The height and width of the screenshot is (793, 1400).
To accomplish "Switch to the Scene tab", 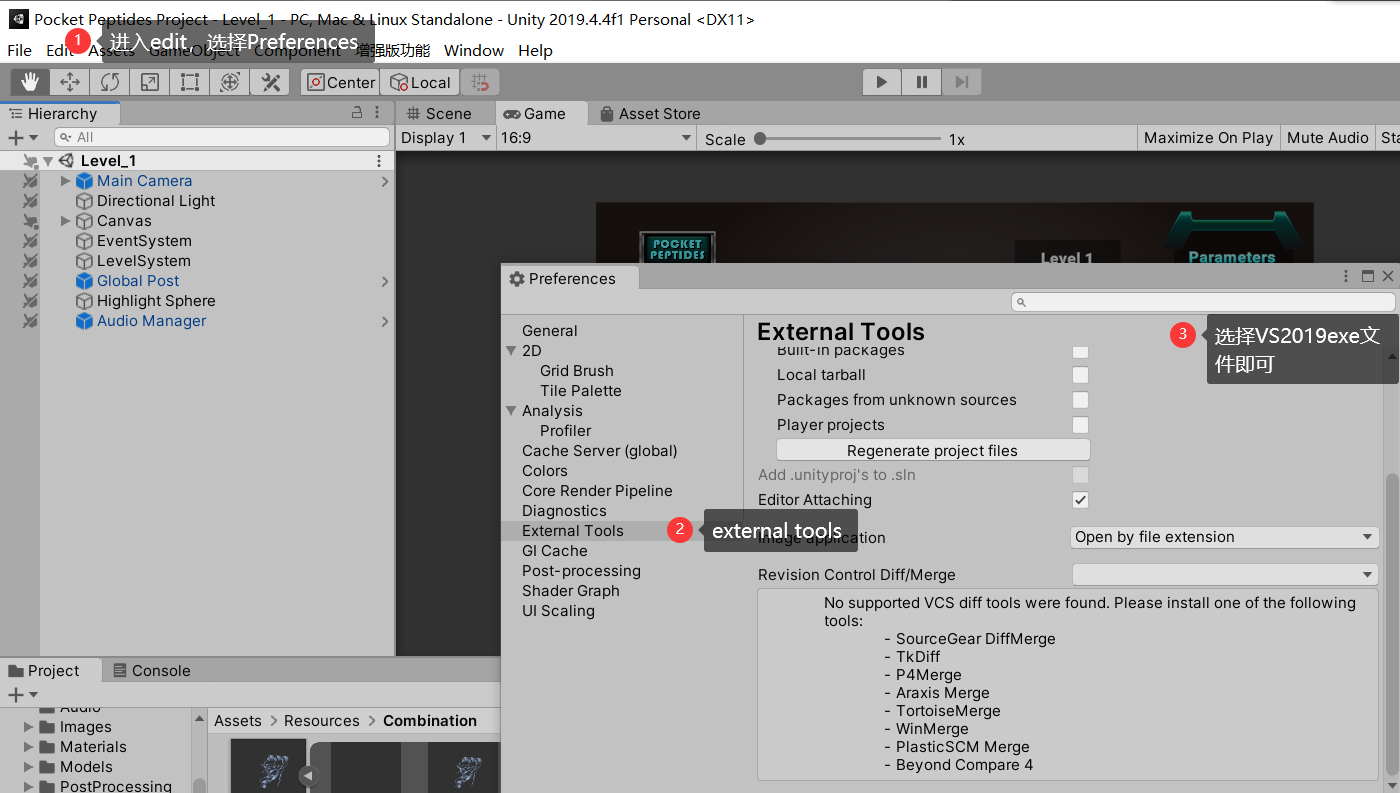I will pyautogui.click(x=439, y=114).
